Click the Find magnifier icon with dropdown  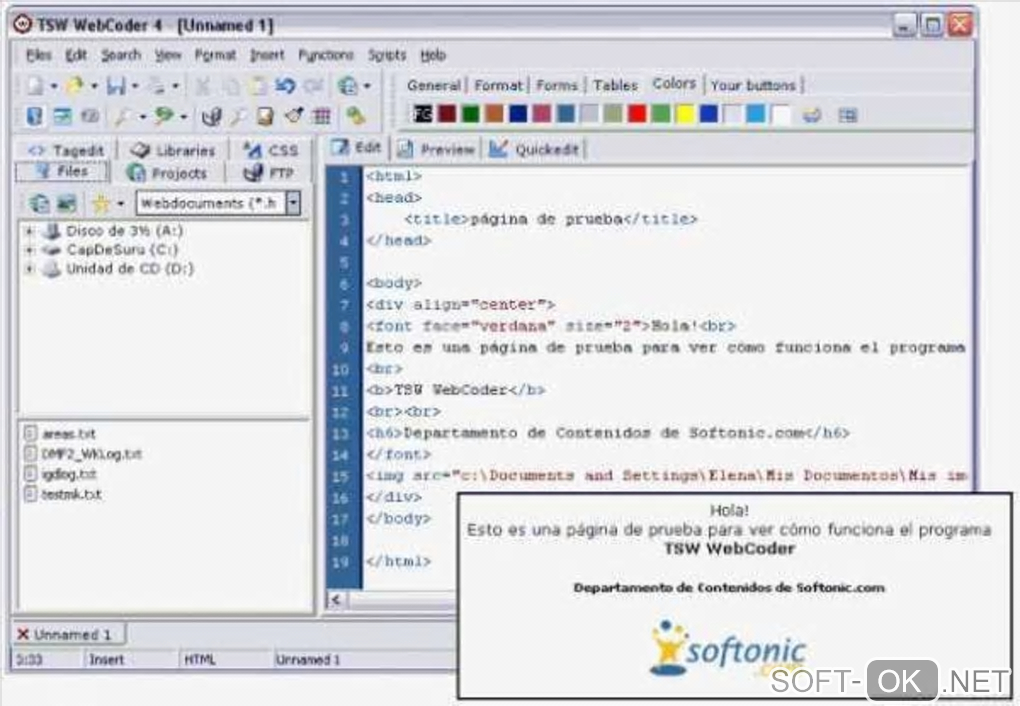pos(123,116)
